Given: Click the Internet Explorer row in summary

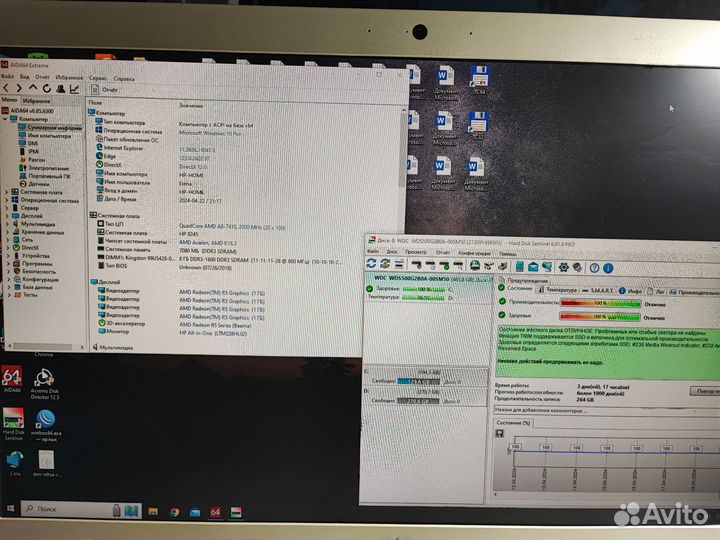Looking at the screenshot, I should [x=120, y=148].
